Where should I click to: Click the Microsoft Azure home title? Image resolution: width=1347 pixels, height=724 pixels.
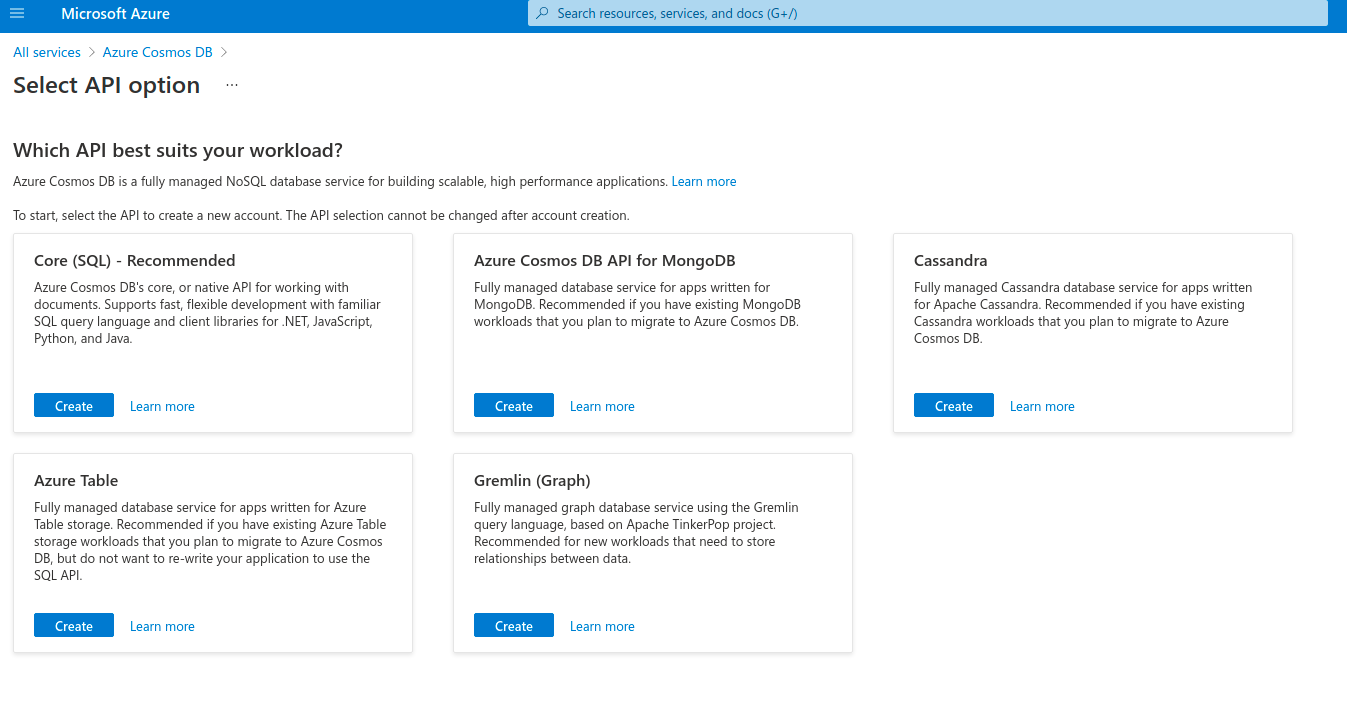point(115,14)
